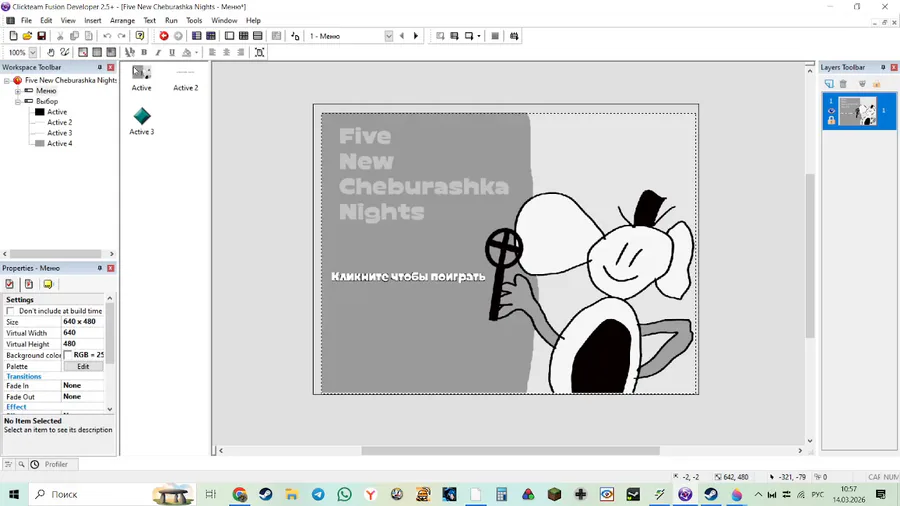Pin the Properties panel

tap(99, 268)
